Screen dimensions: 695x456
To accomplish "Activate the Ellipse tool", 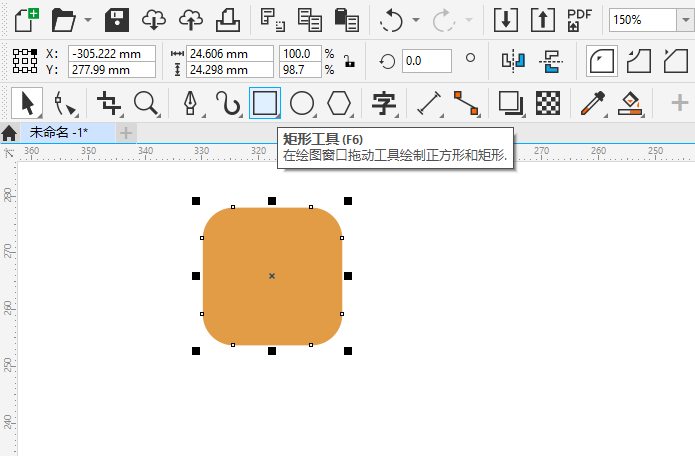I will pyautogui.click(x=302, y=102).
